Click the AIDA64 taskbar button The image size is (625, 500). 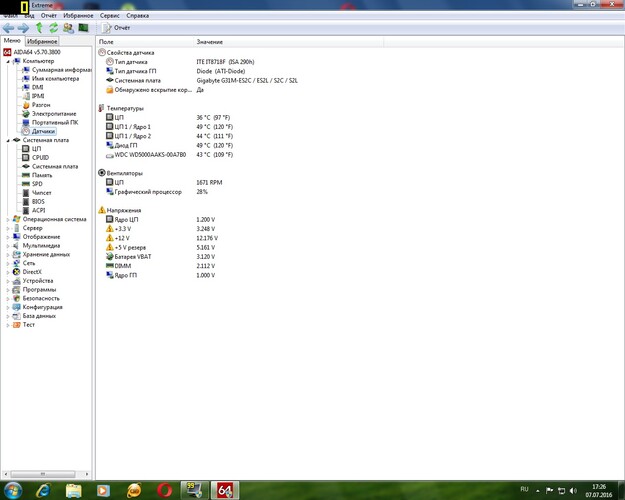(225, 490)
